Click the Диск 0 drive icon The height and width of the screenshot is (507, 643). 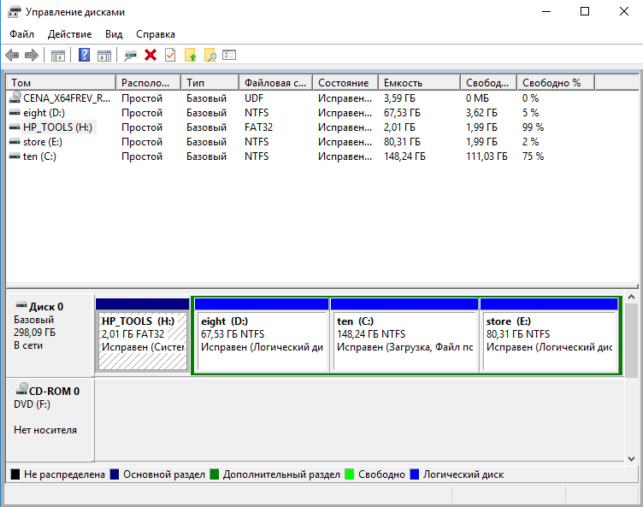tap(21, 305)
